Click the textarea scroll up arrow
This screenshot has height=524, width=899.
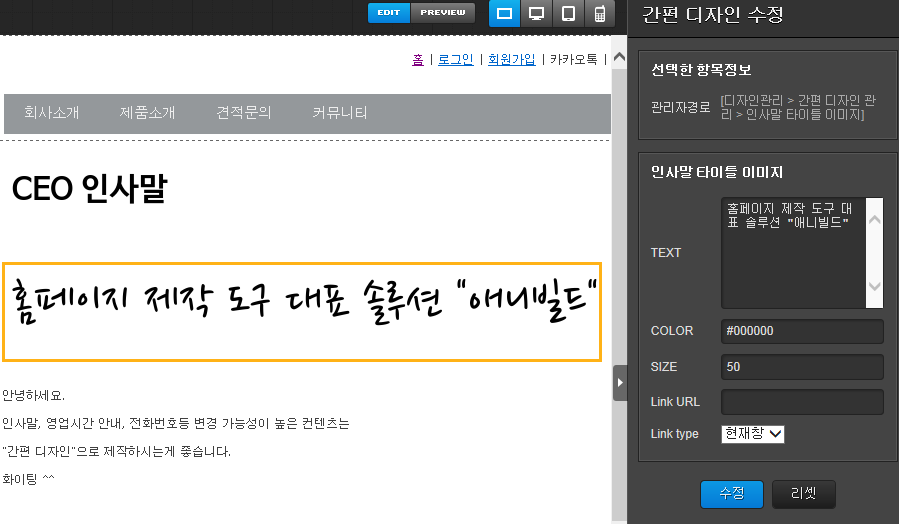(874, 220)
